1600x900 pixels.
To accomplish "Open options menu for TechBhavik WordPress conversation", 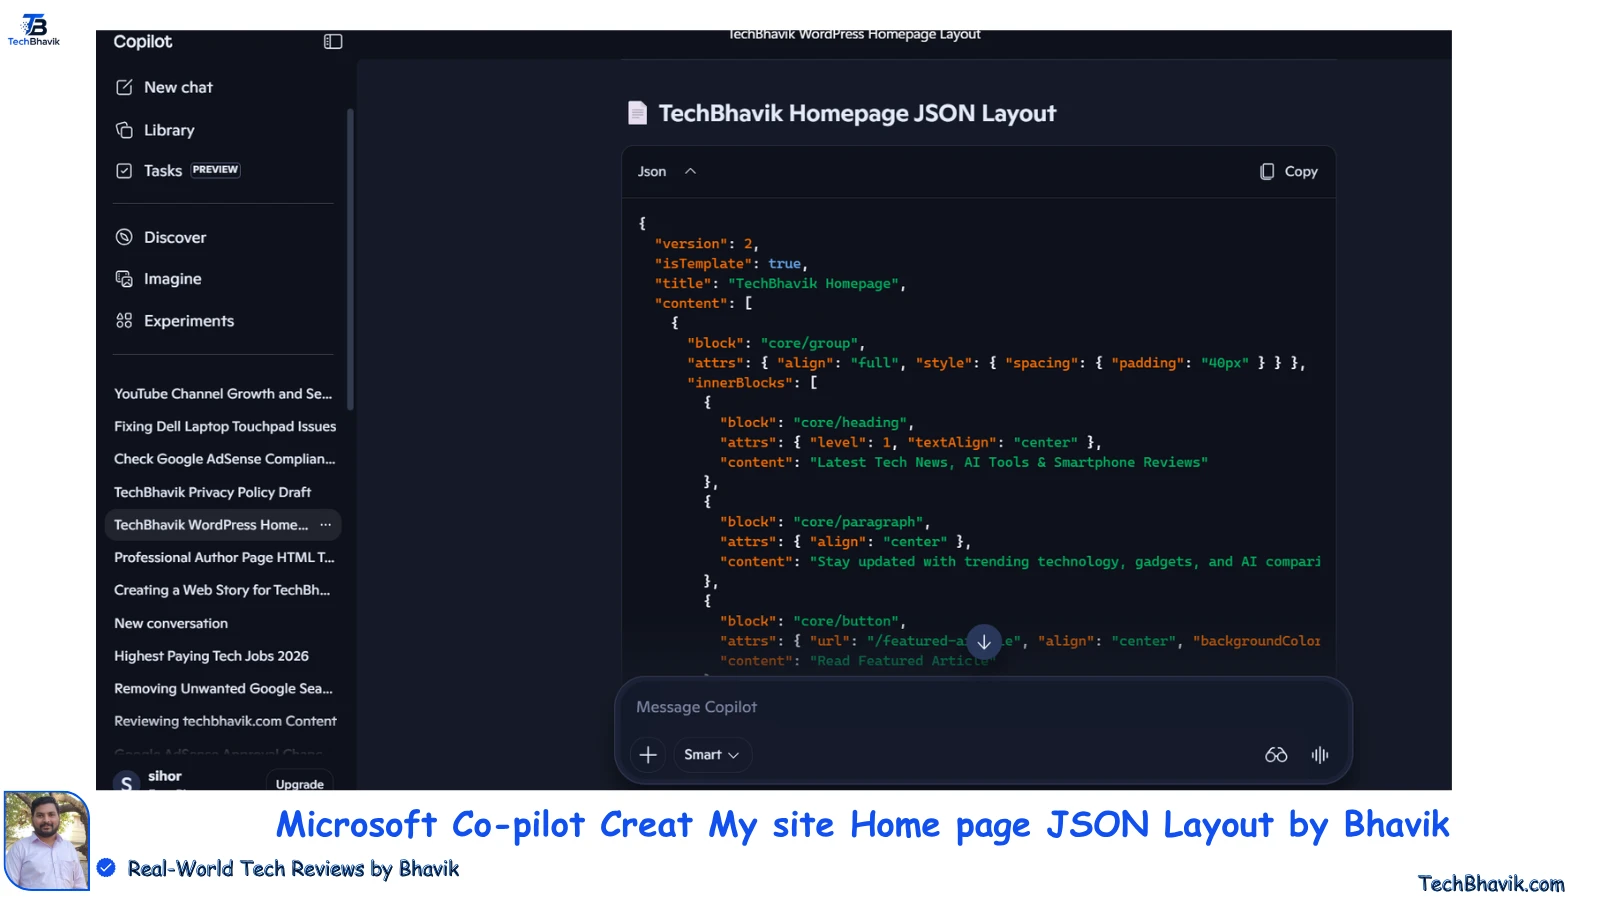I will point(325,525).
